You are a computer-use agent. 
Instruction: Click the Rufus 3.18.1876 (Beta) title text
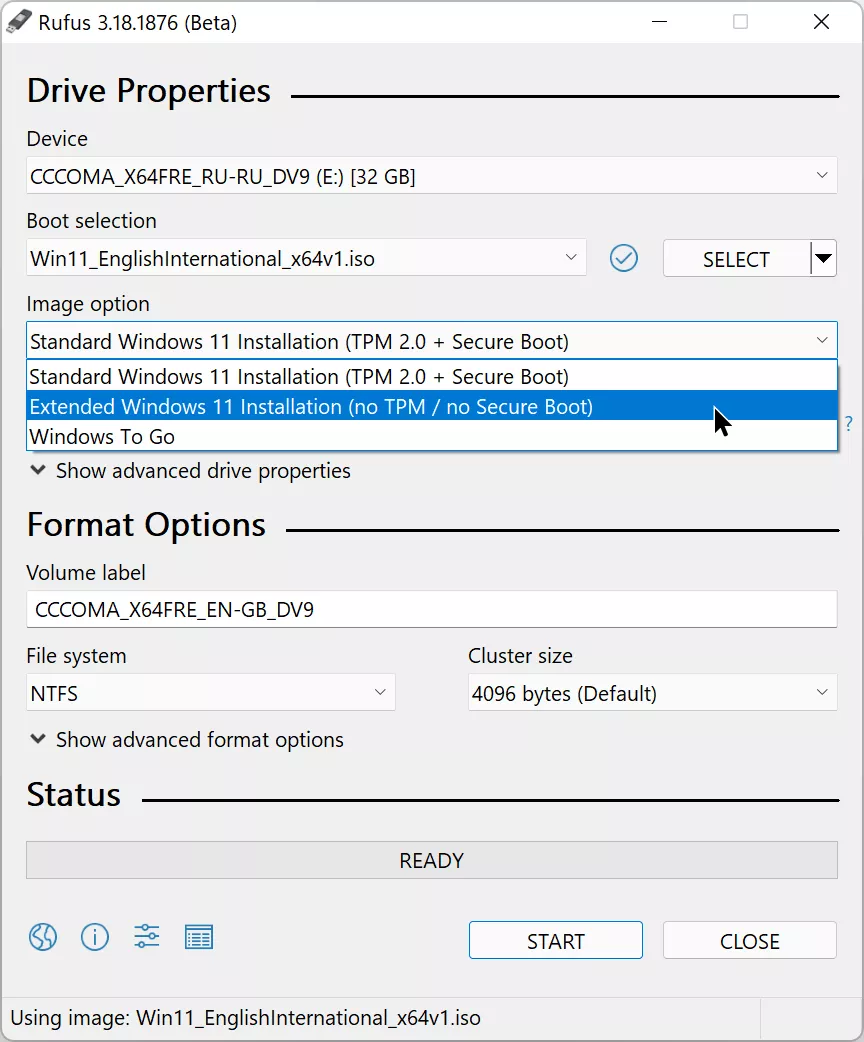(x=138, y=23)
